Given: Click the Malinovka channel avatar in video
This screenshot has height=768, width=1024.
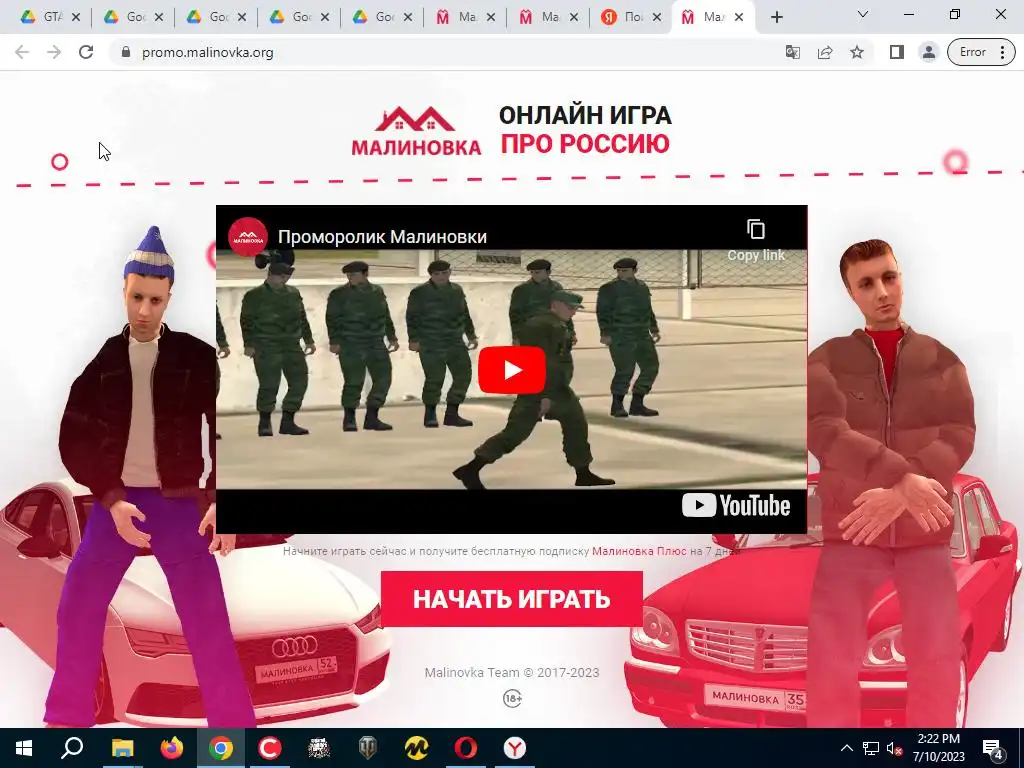Looking at the screenshot, I should 248,236.
